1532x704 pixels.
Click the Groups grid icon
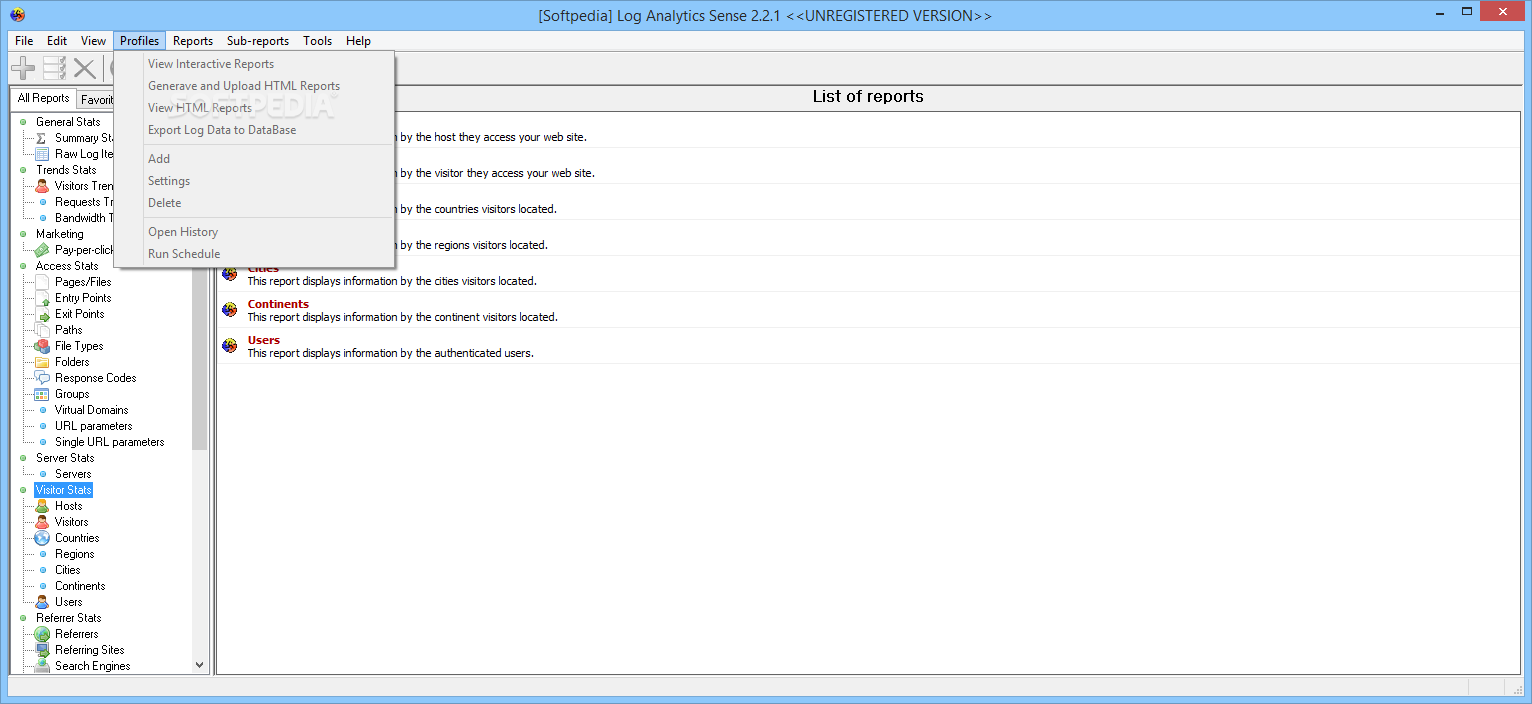click(x=42, y=394)
